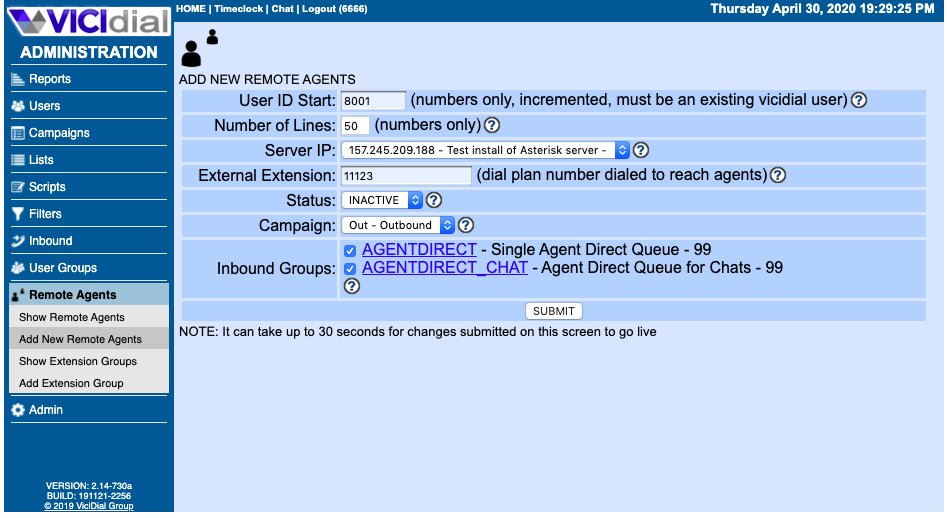Open help icon next to Campaign
The height and width of the screenshot is (518, 947).
click(466, 226)
